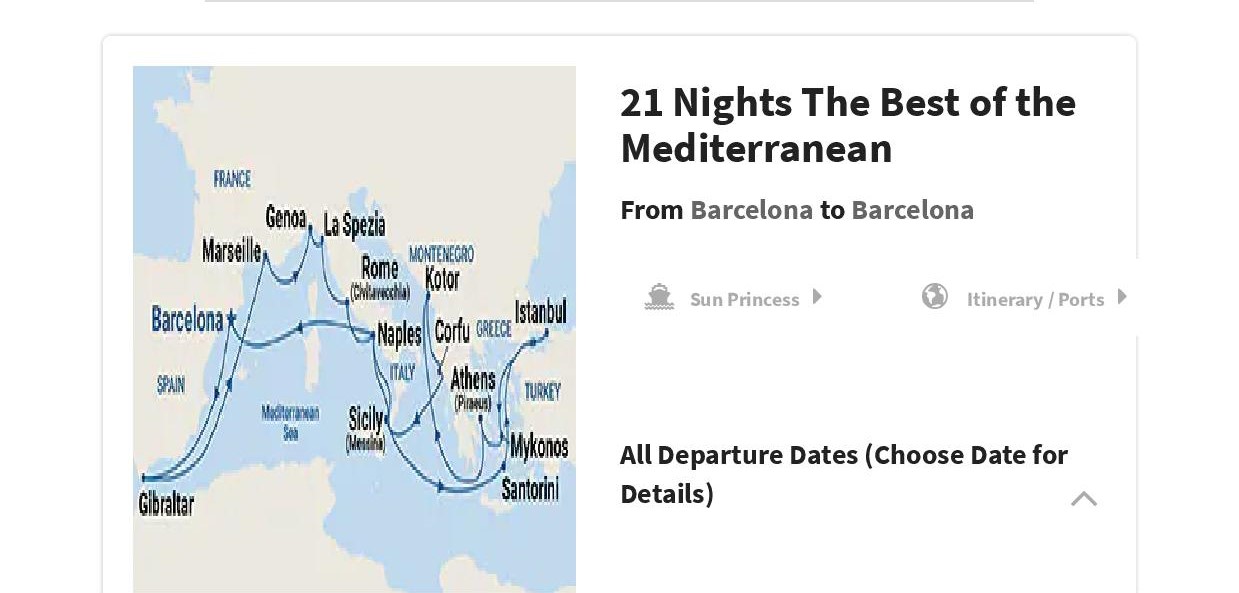This screenshot has height=593, width=1239.
Task: Click the Gibraltar label on the map
Action: [166, 503]
